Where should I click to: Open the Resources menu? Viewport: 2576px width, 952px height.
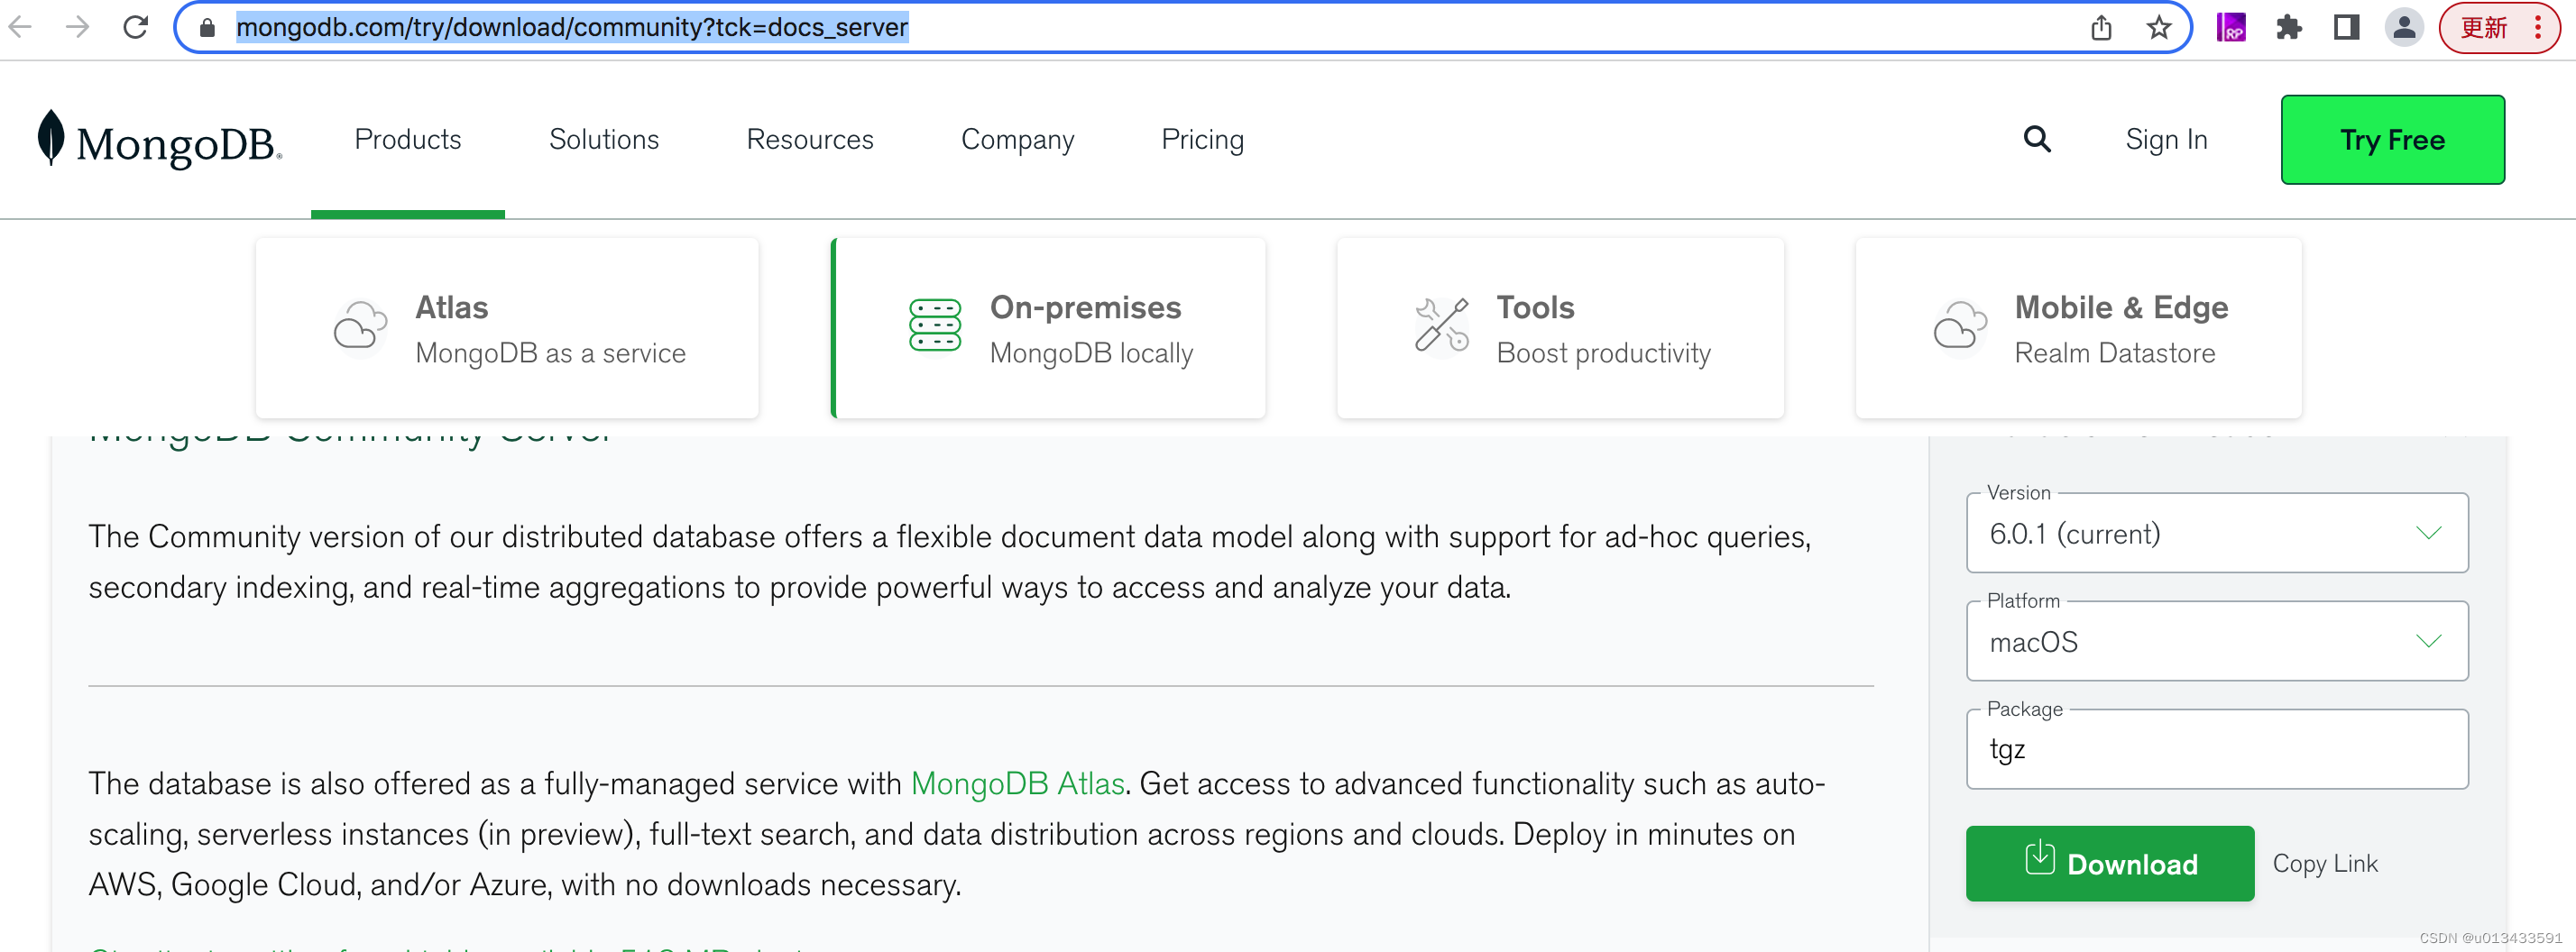pyautogui.click(x=810, y=139)
